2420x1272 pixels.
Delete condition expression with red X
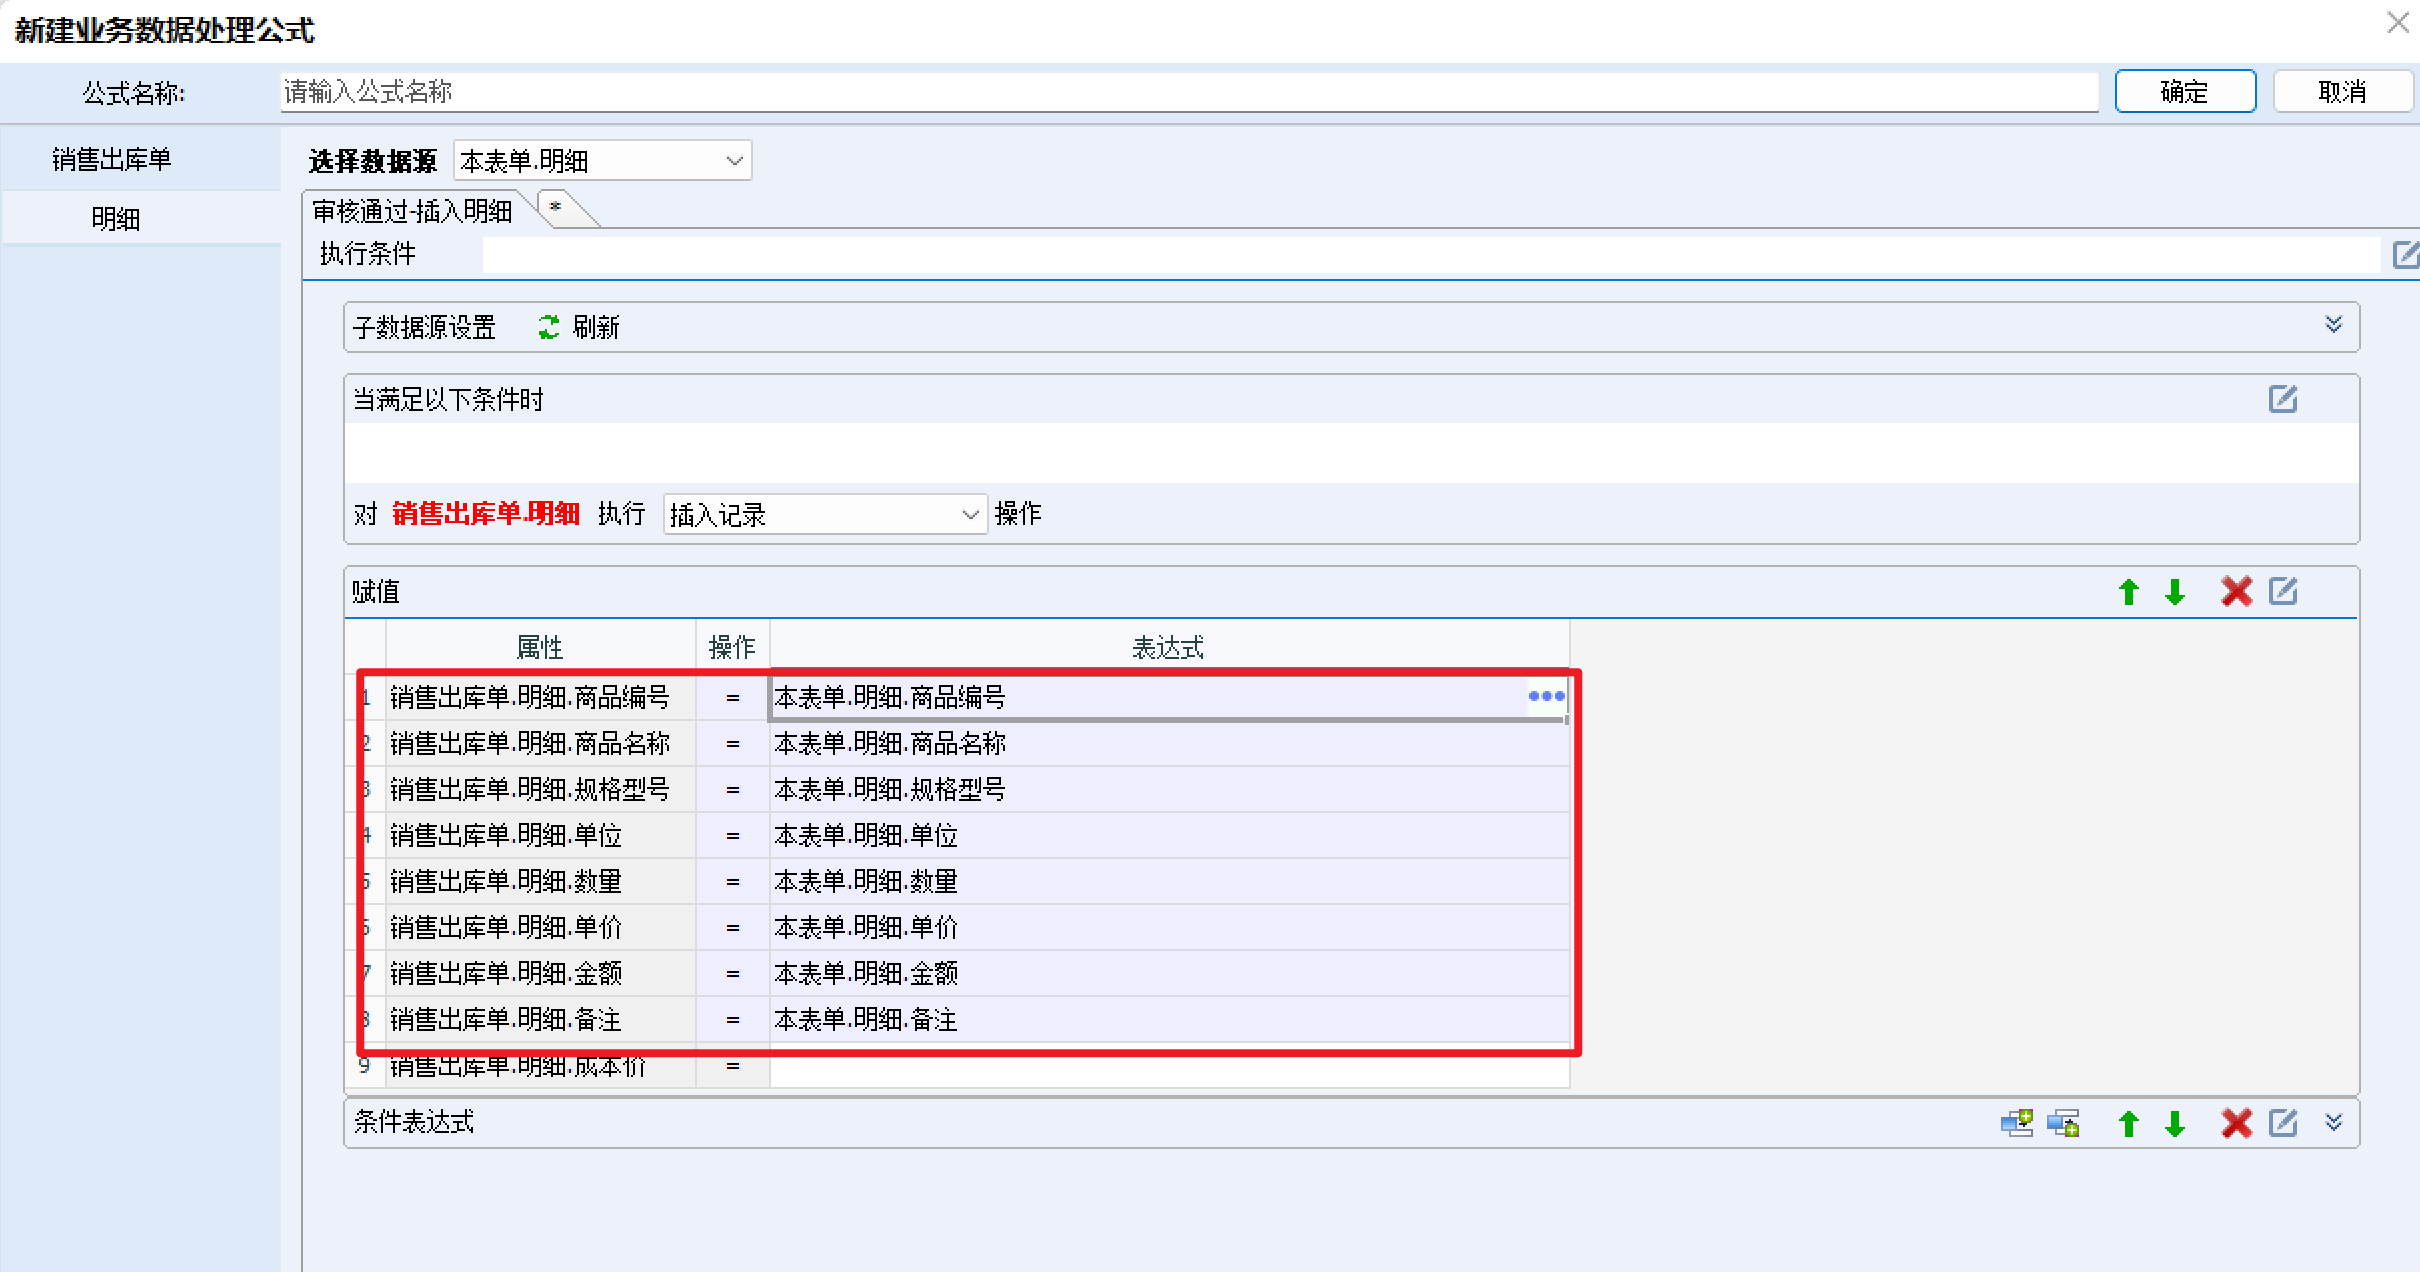point(2236,1123)
